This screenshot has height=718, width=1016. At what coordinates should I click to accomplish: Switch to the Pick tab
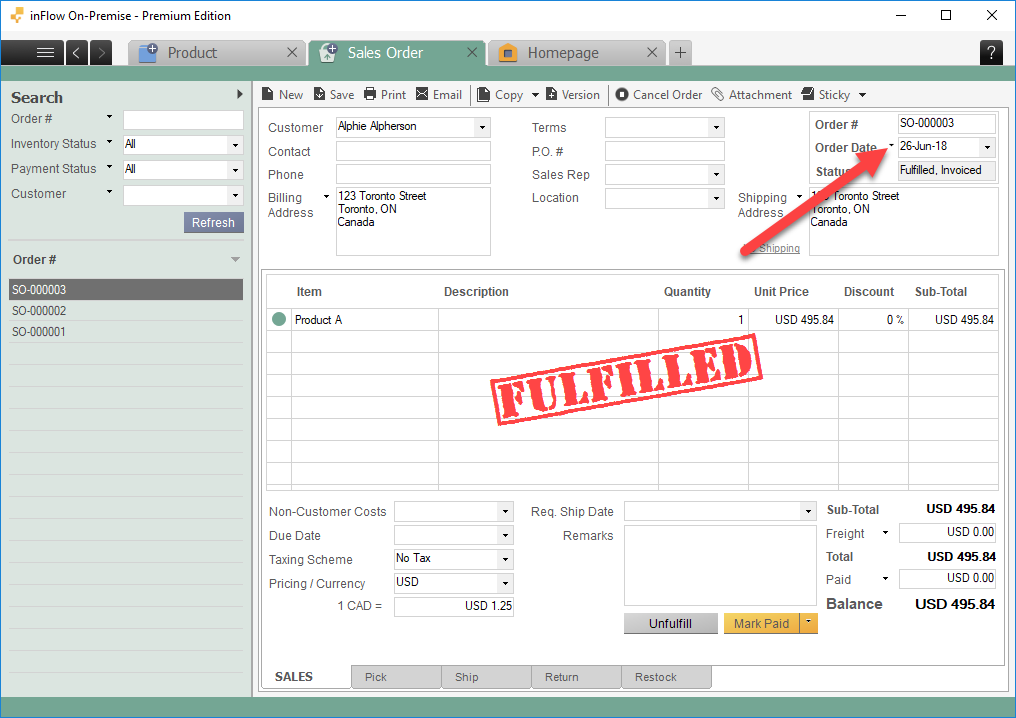tap(376, 677)
